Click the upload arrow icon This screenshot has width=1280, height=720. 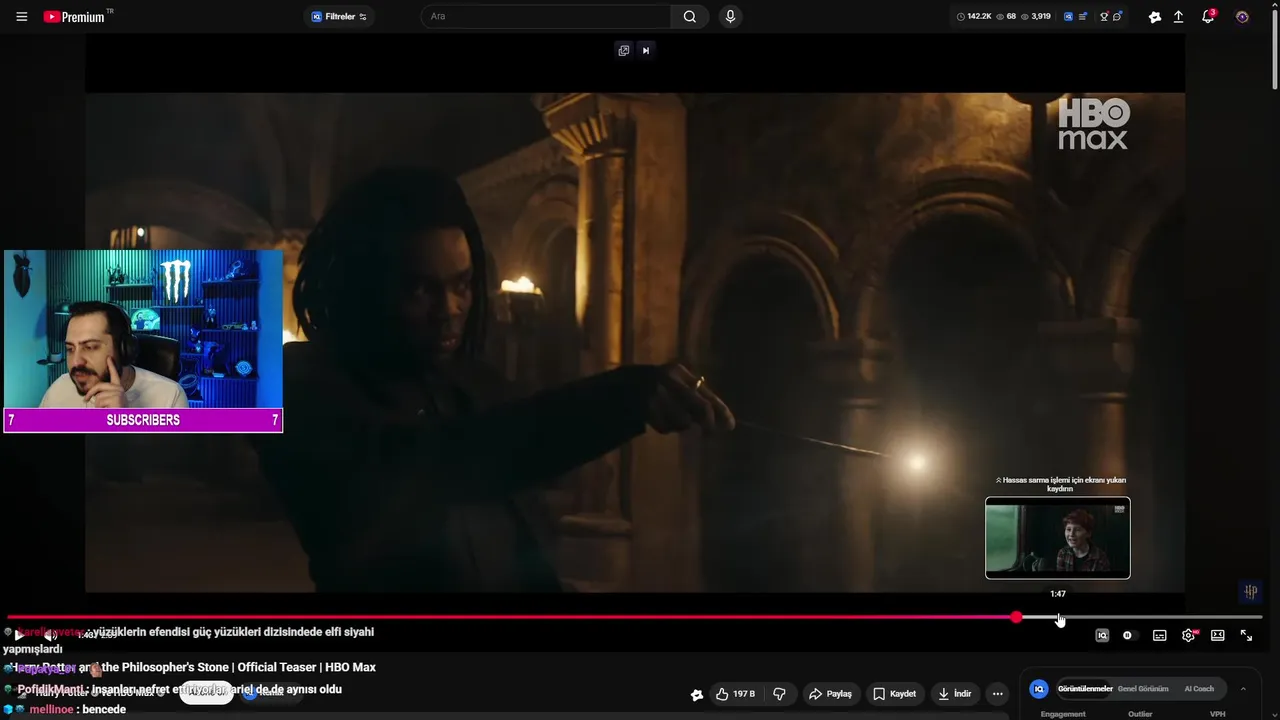click(x=1179, y=17)
